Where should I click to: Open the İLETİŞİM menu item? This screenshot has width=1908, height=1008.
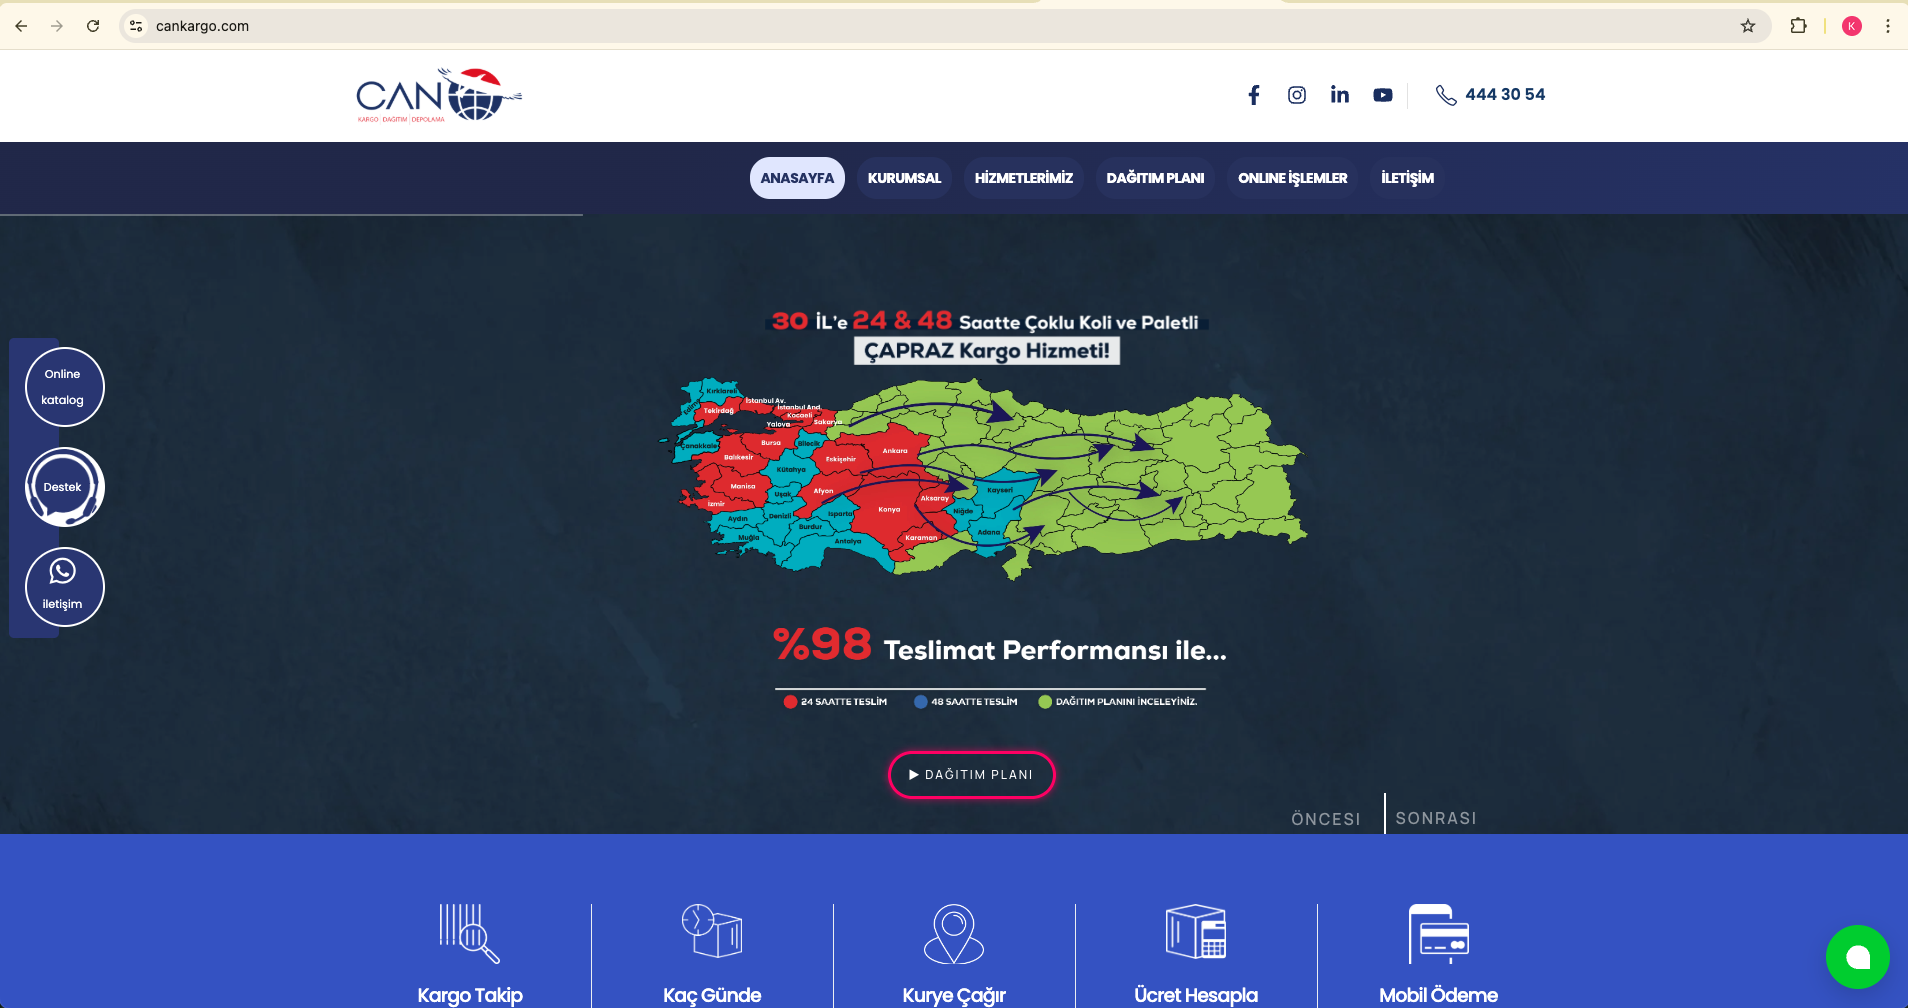click(x=1407, y=178)
